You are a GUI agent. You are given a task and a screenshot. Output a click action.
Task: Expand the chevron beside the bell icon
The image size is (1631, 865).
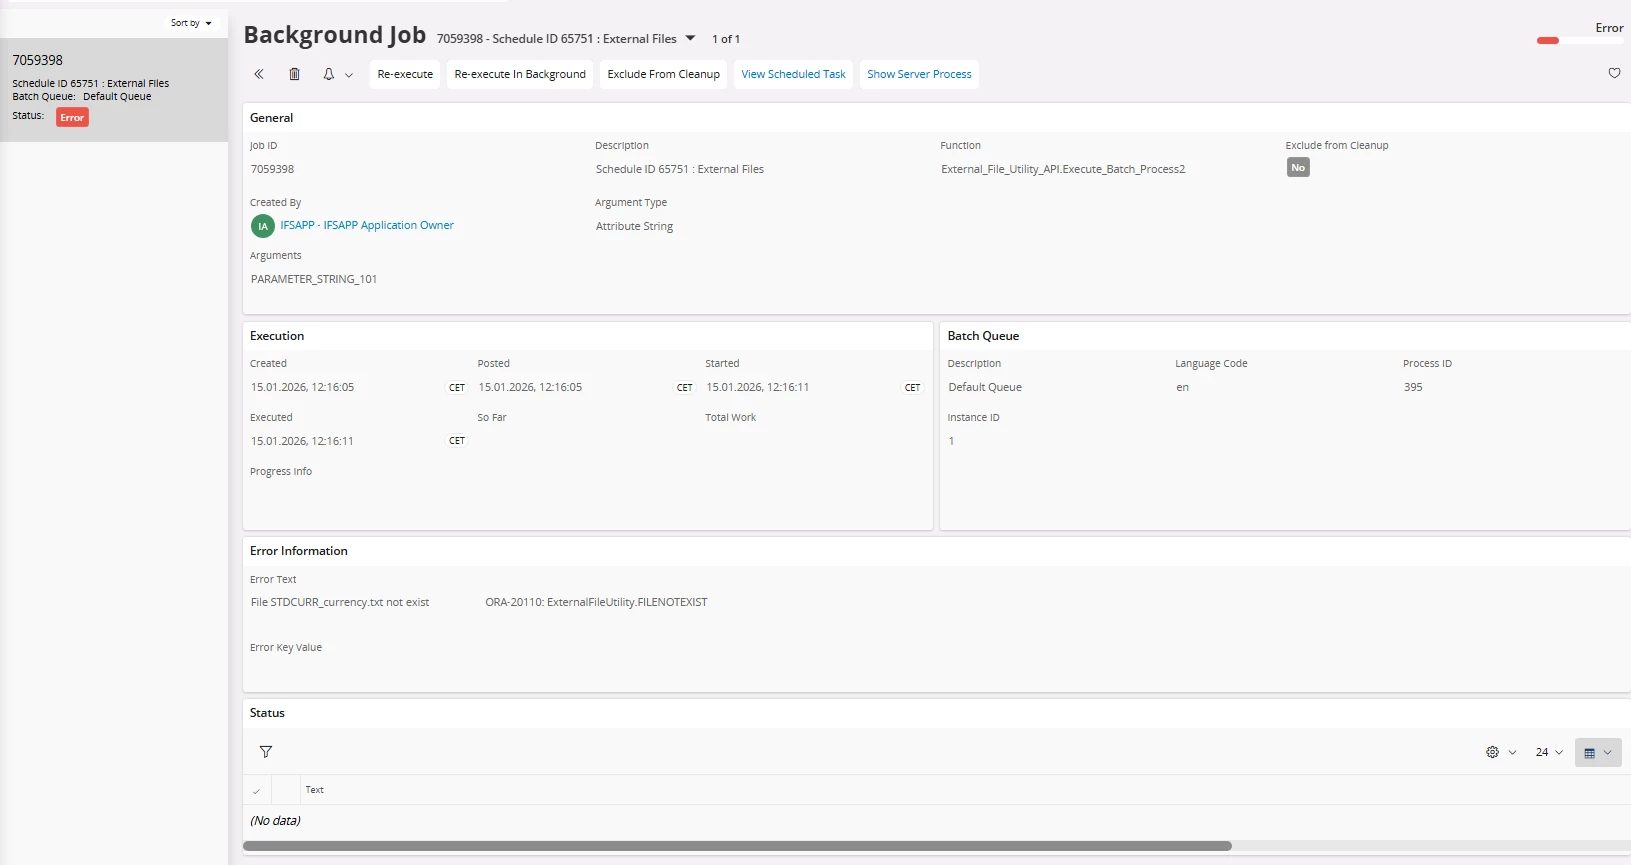tap(349, 75)
